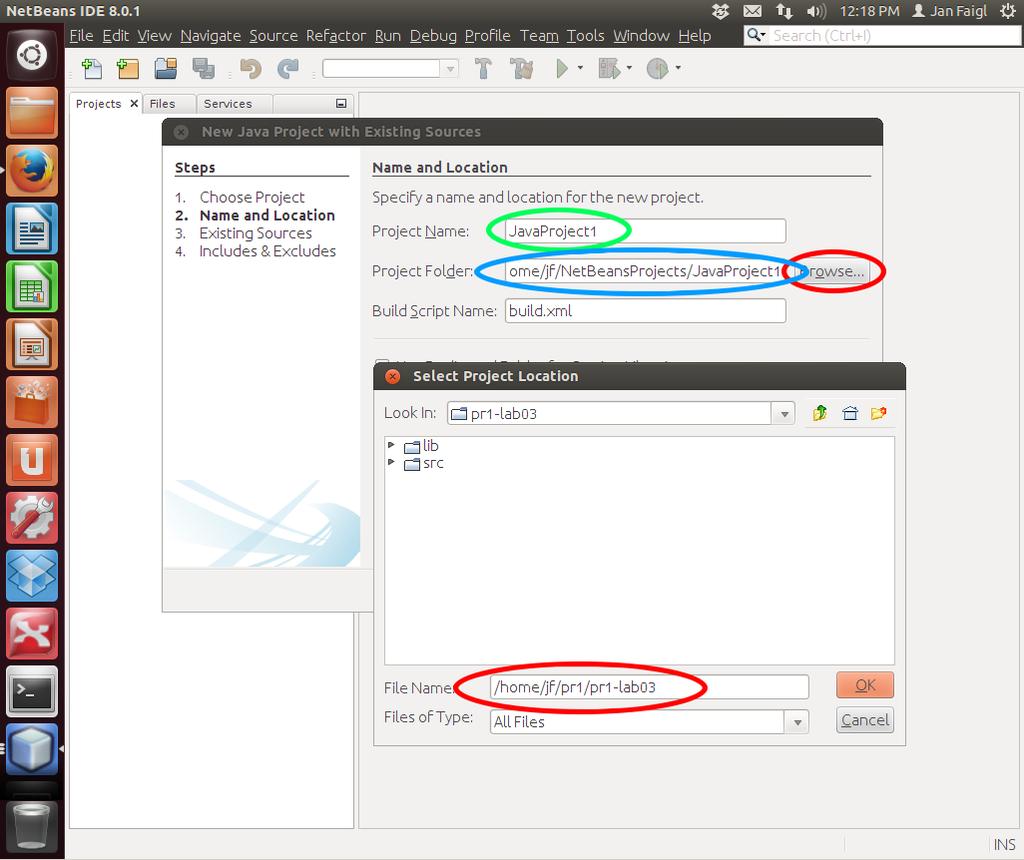Open the Run Project dropdown arrow

tap(580, 67)
